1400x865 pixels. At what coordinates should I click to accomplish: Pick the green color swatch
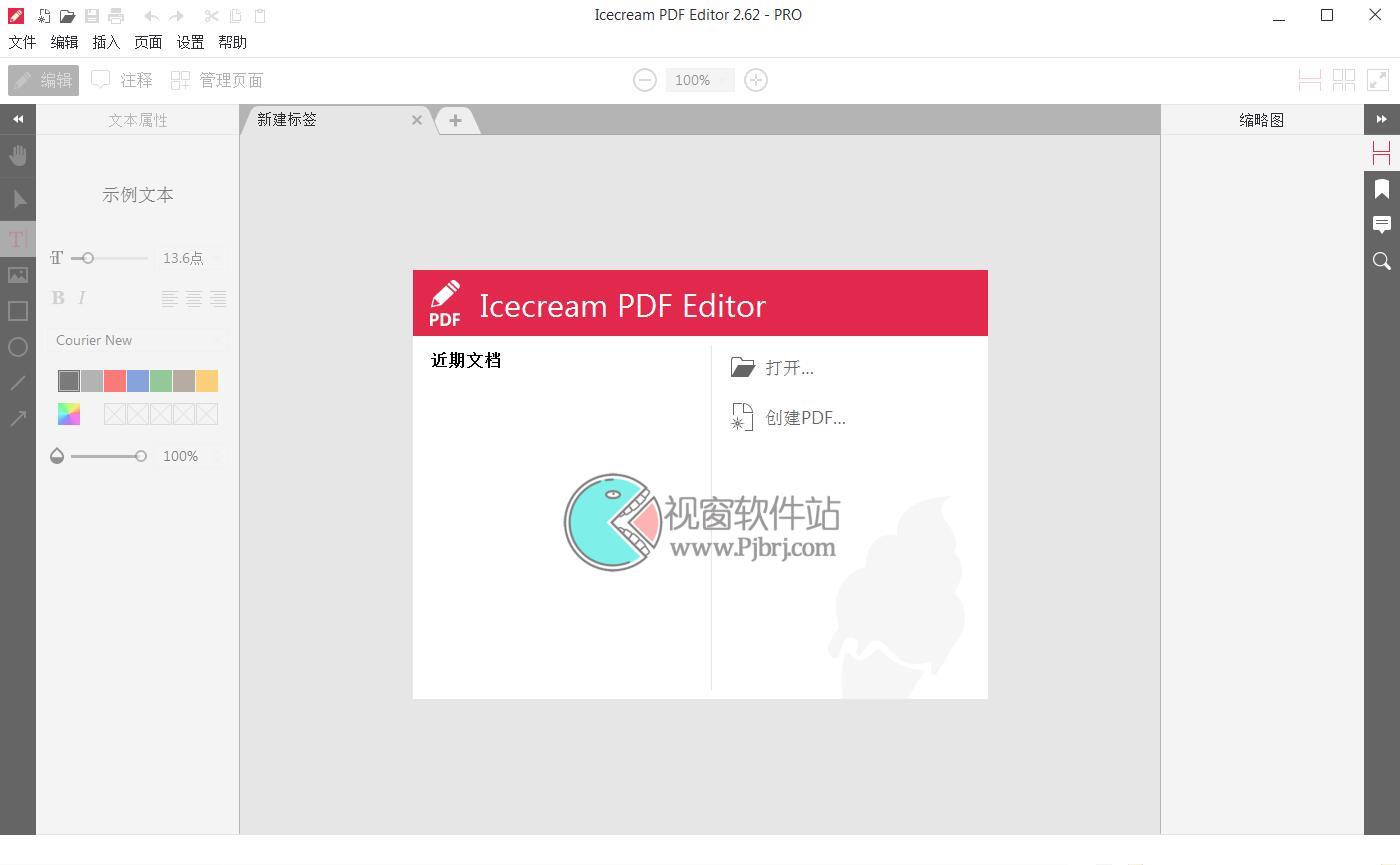click(x=161, y=381)
